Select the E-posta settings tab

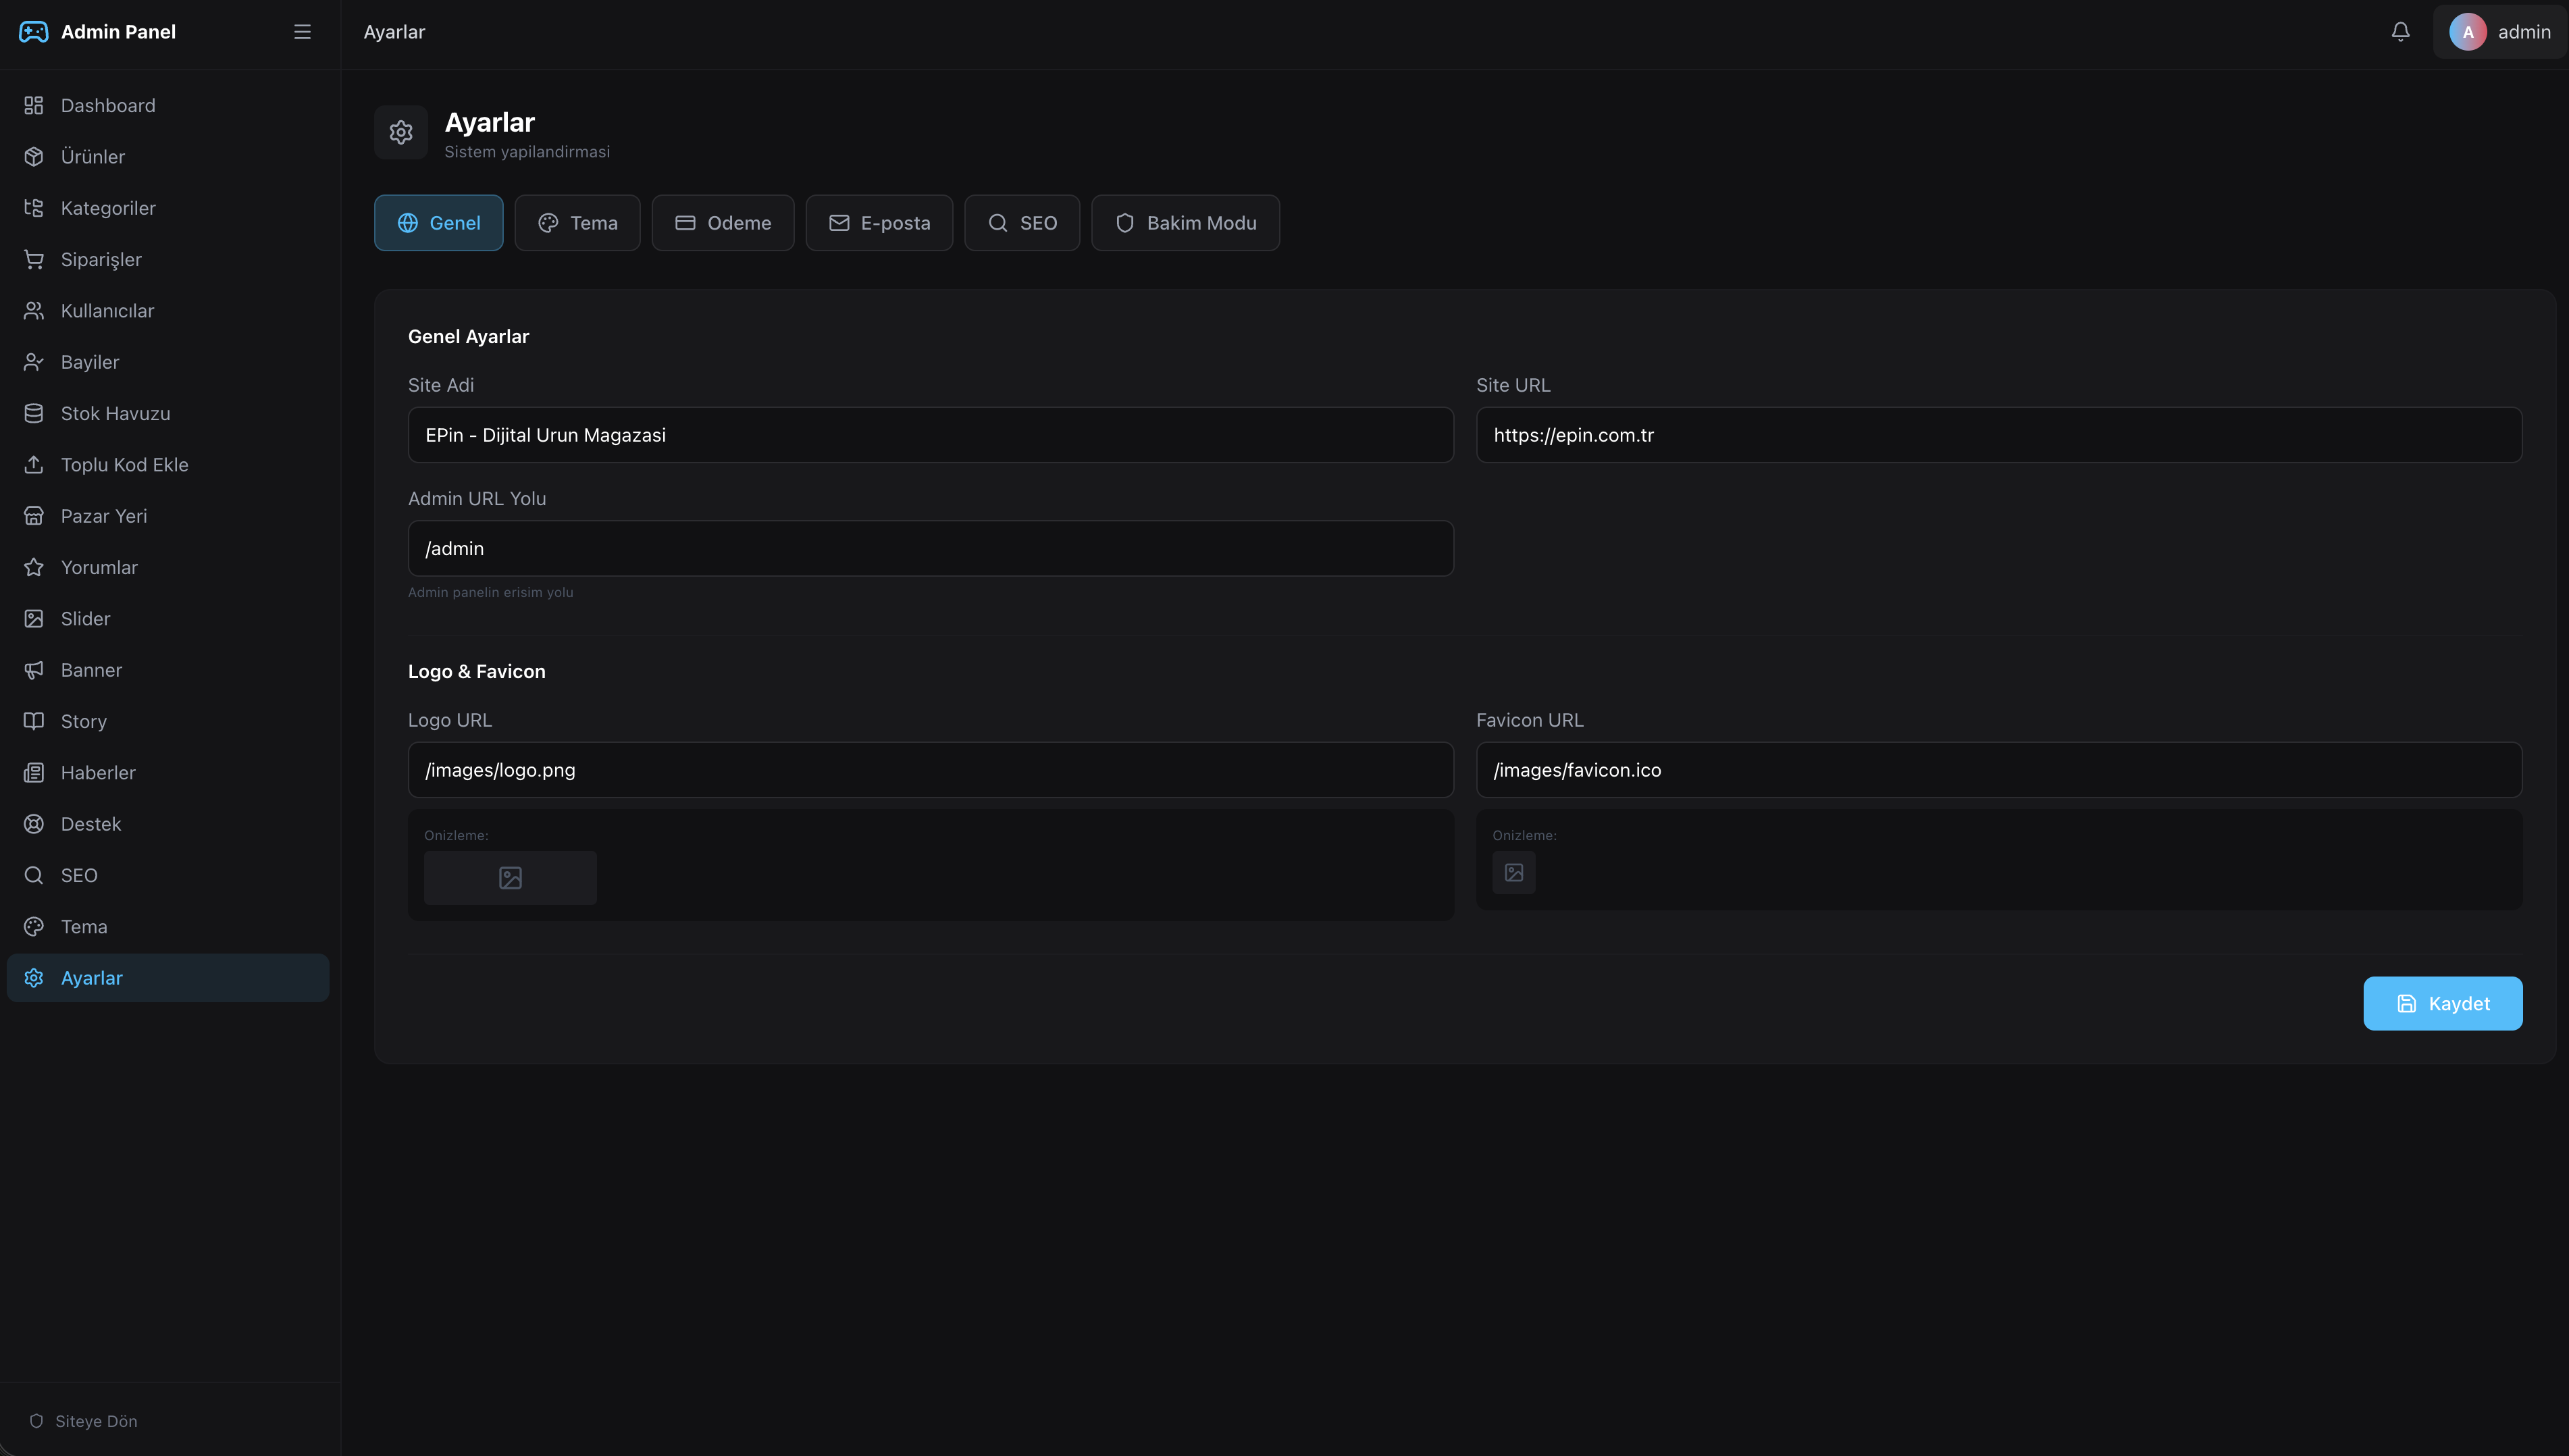pos(879,223)
